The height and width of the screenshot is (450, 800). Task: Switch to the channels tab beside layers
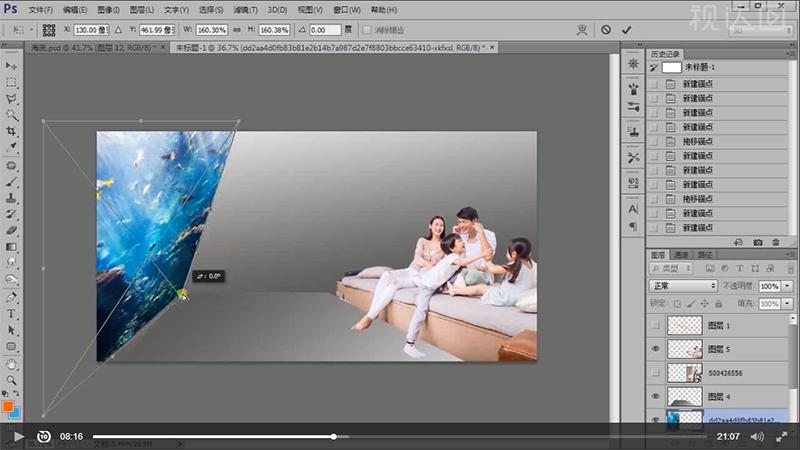click(682, 255)
